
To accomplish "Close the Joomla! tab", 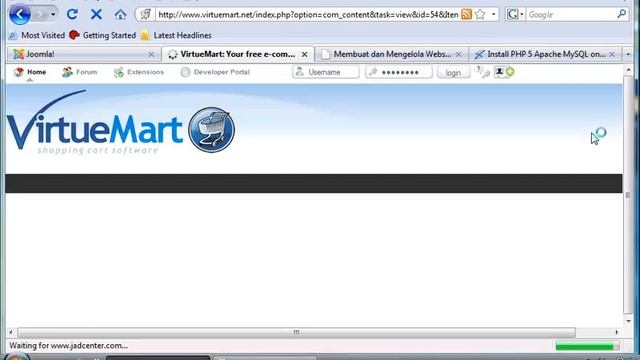I will pyautogui.click(x=151, y=54).
